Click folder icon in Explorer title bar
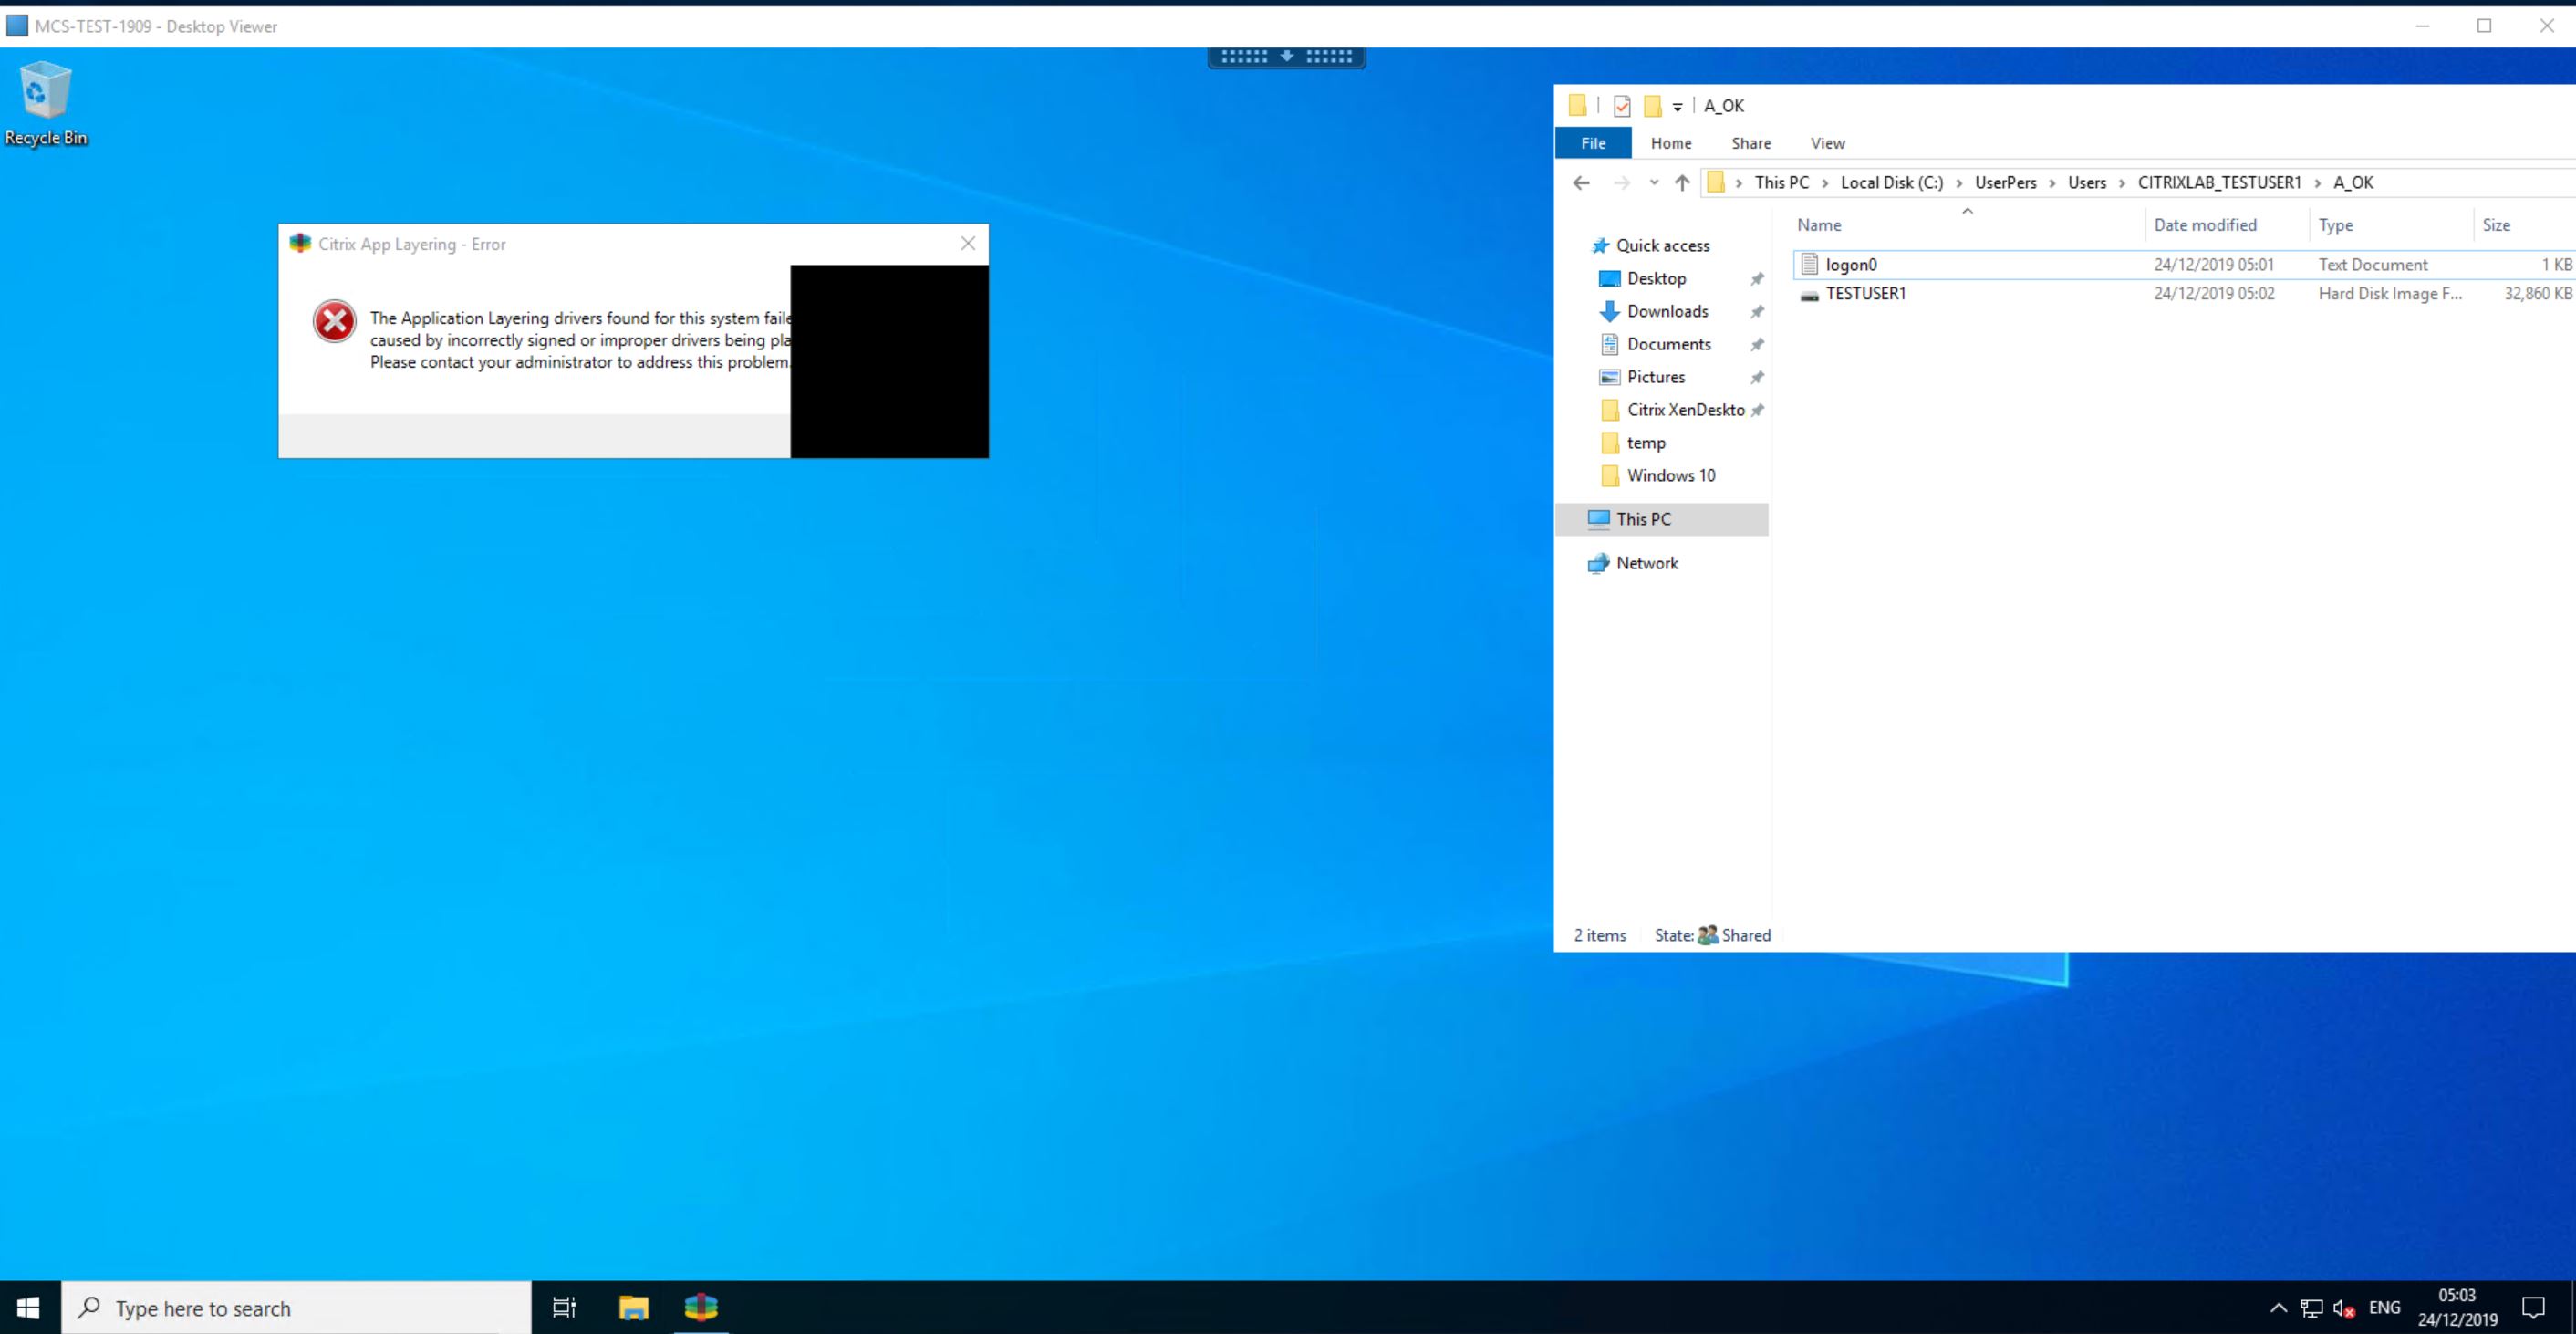2576x1334 pixels. point(1578,106)
